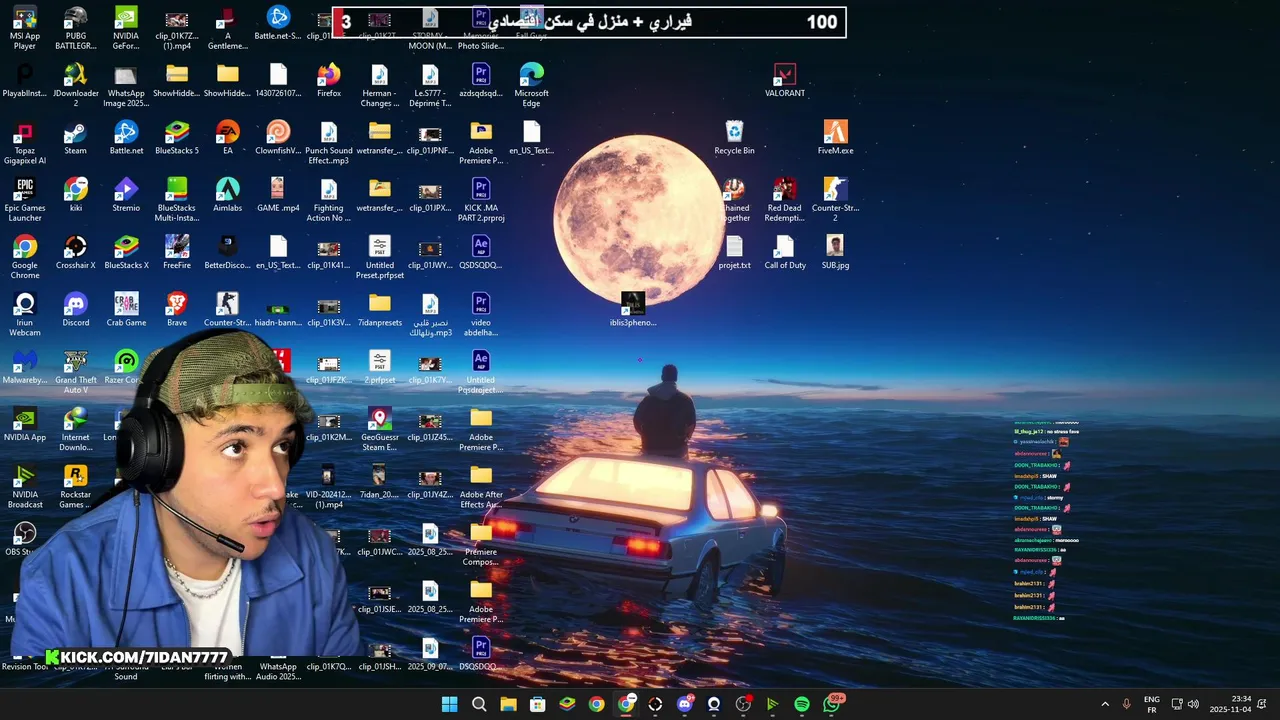The image size is (1280, 720).
Task: Select the Topaz Gigapixel AI icon
Action: click(x=25, y=143)
